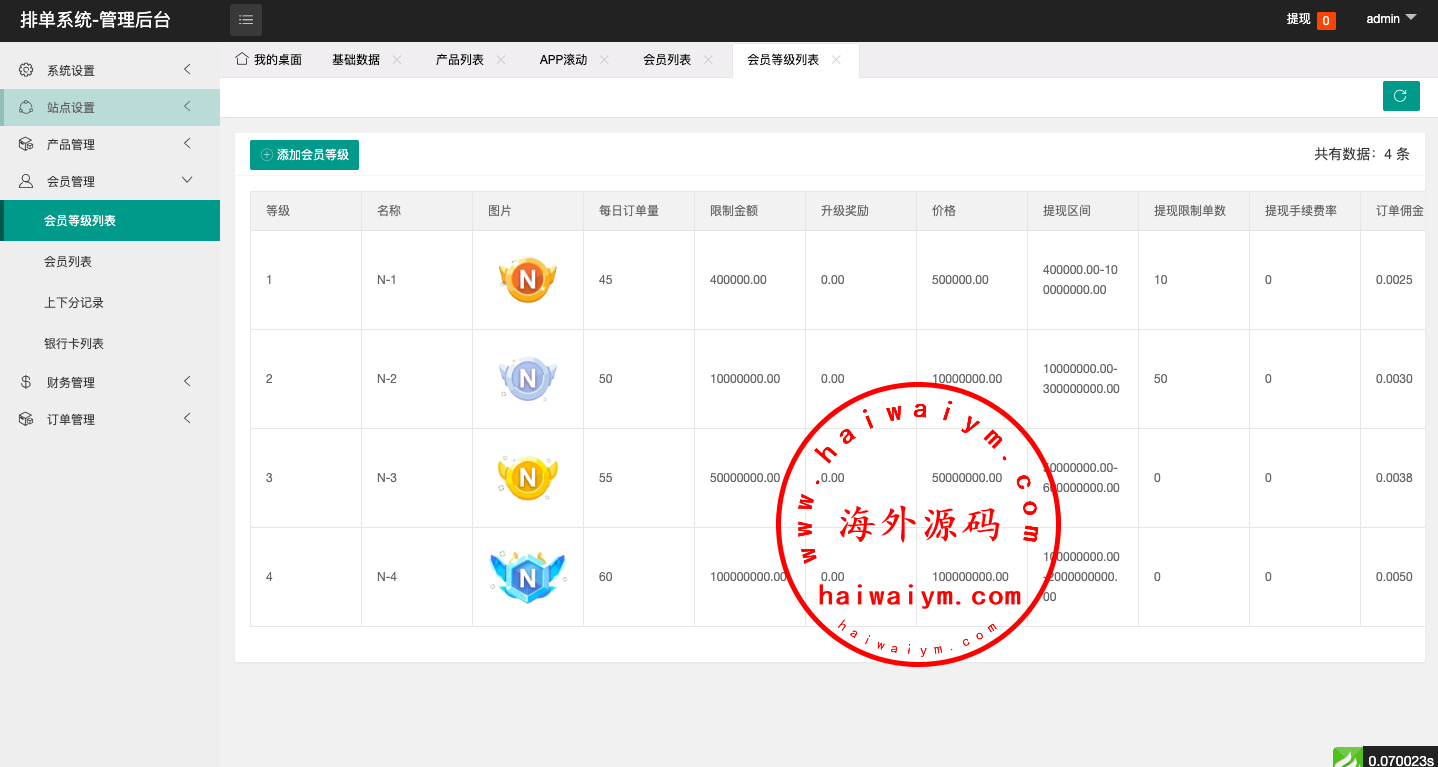Click the 添加会员等级 button

coord(304,155)
